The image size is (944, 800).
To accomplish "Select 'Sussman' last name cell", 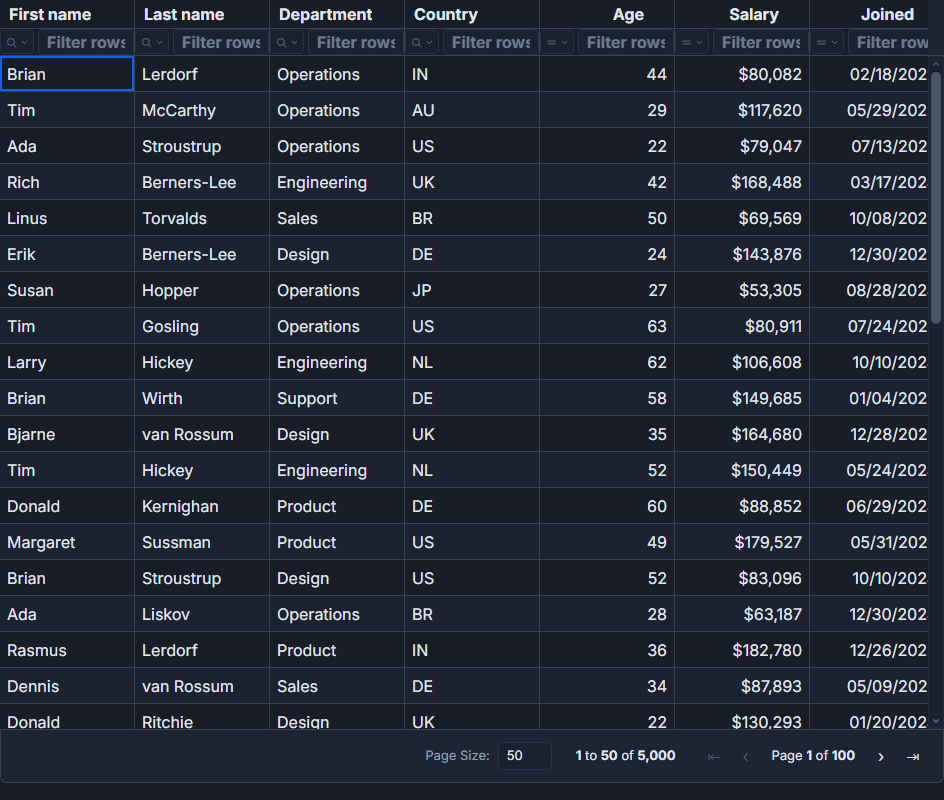I will click(x=202, y=542).
